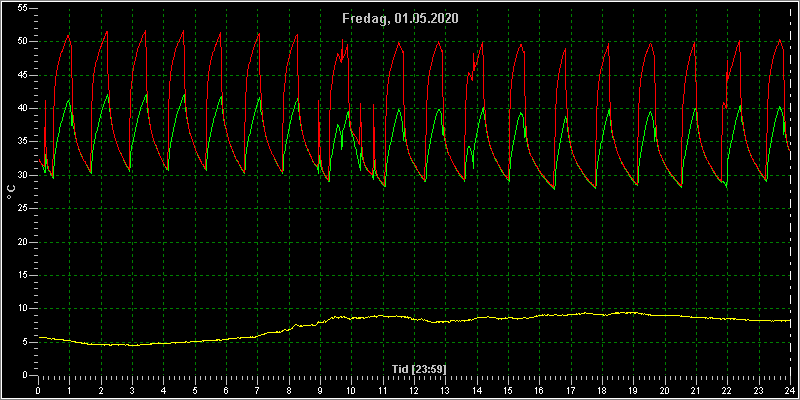Click hour 21 tick label
The width and height of the screenshot is (800, 400).
(696, 391)
